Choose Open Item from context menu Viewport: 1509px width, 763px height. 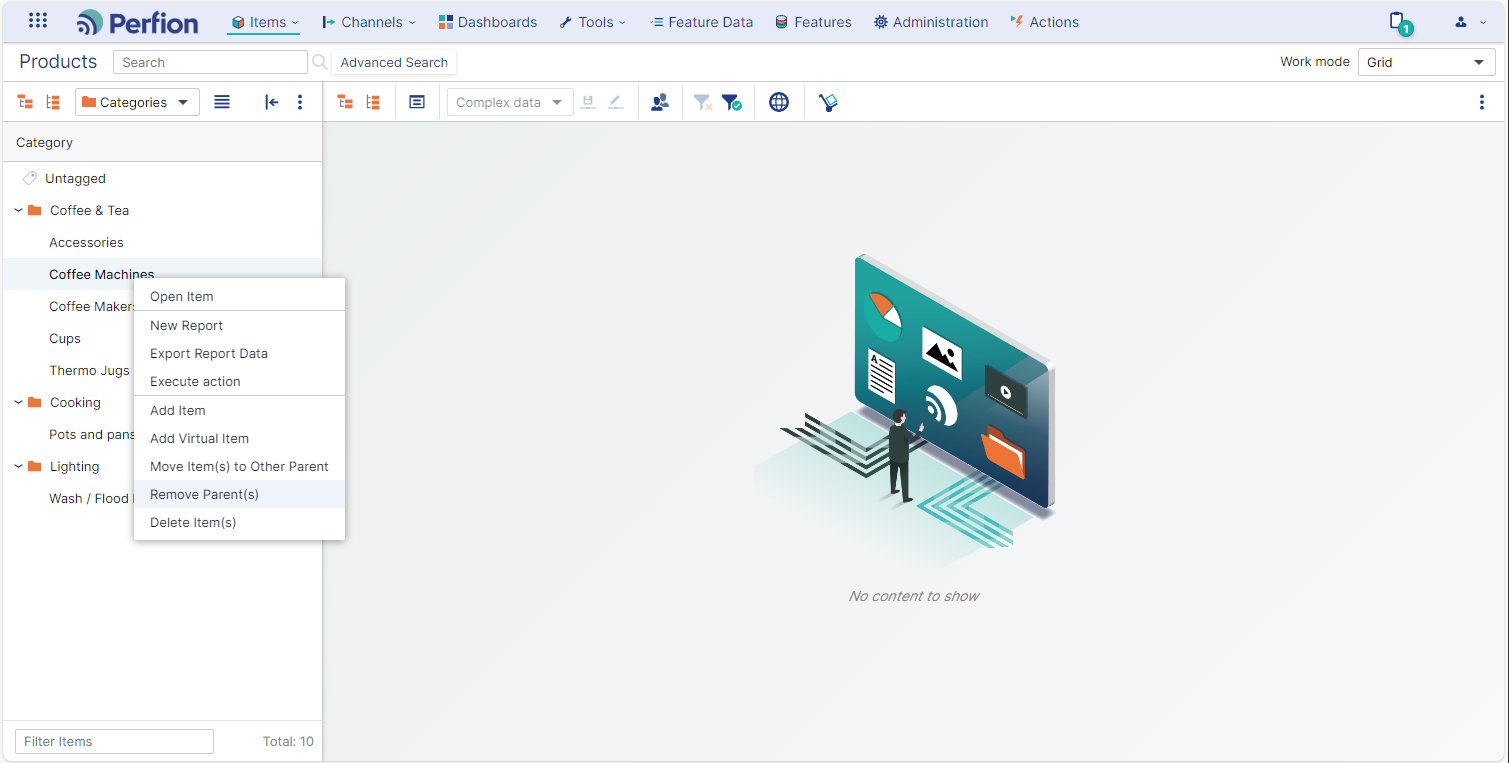pos(239,296)
